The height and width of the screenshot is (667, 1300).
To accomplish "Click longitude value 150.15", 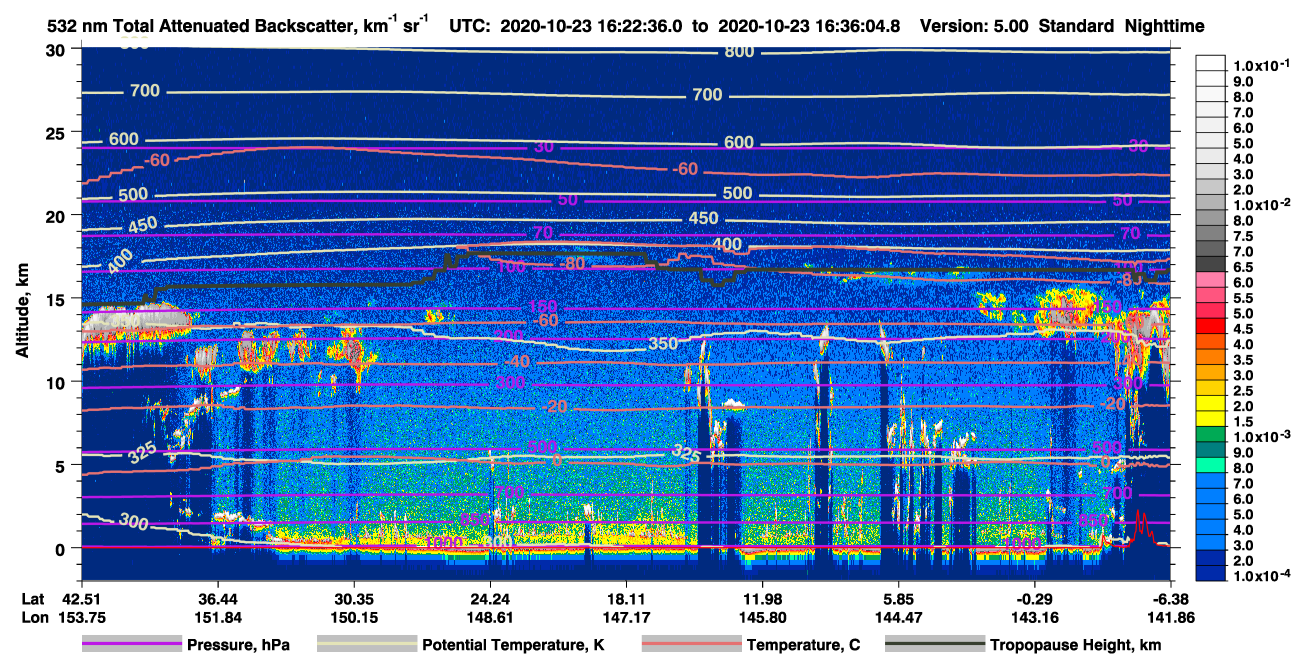I will point(353,617).
